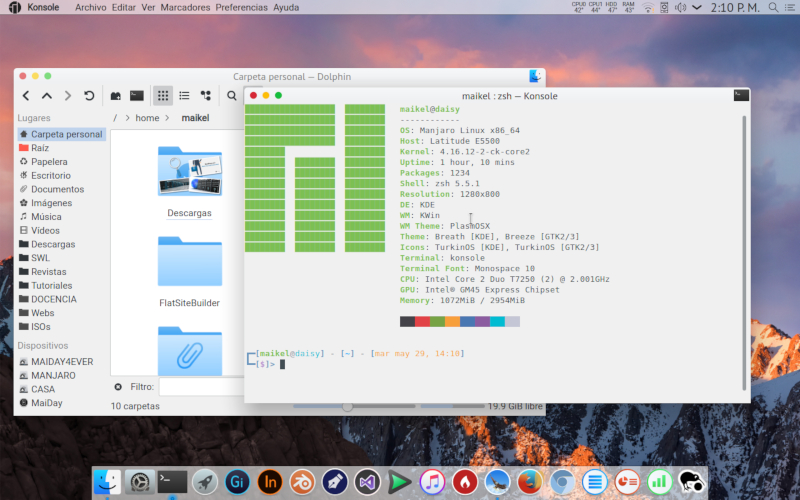Click the terminal icon in Konsole title bar
Screen dimensions: 800x500
point(741,95)
